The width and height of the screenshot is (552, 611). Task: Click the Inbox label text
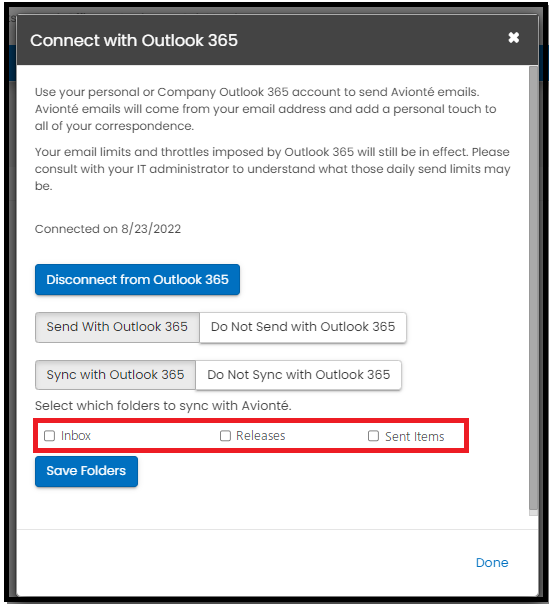click(76, 436)
